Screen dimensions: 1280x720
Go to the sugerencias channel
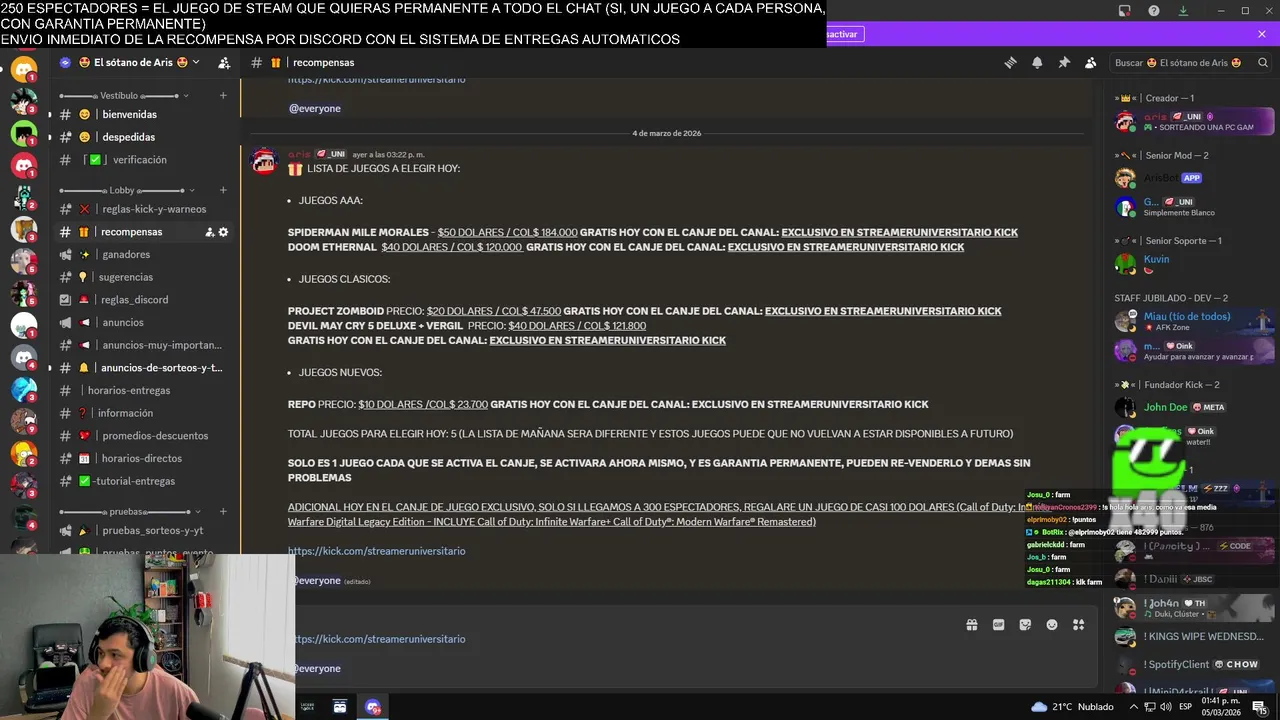pos(142,277)
